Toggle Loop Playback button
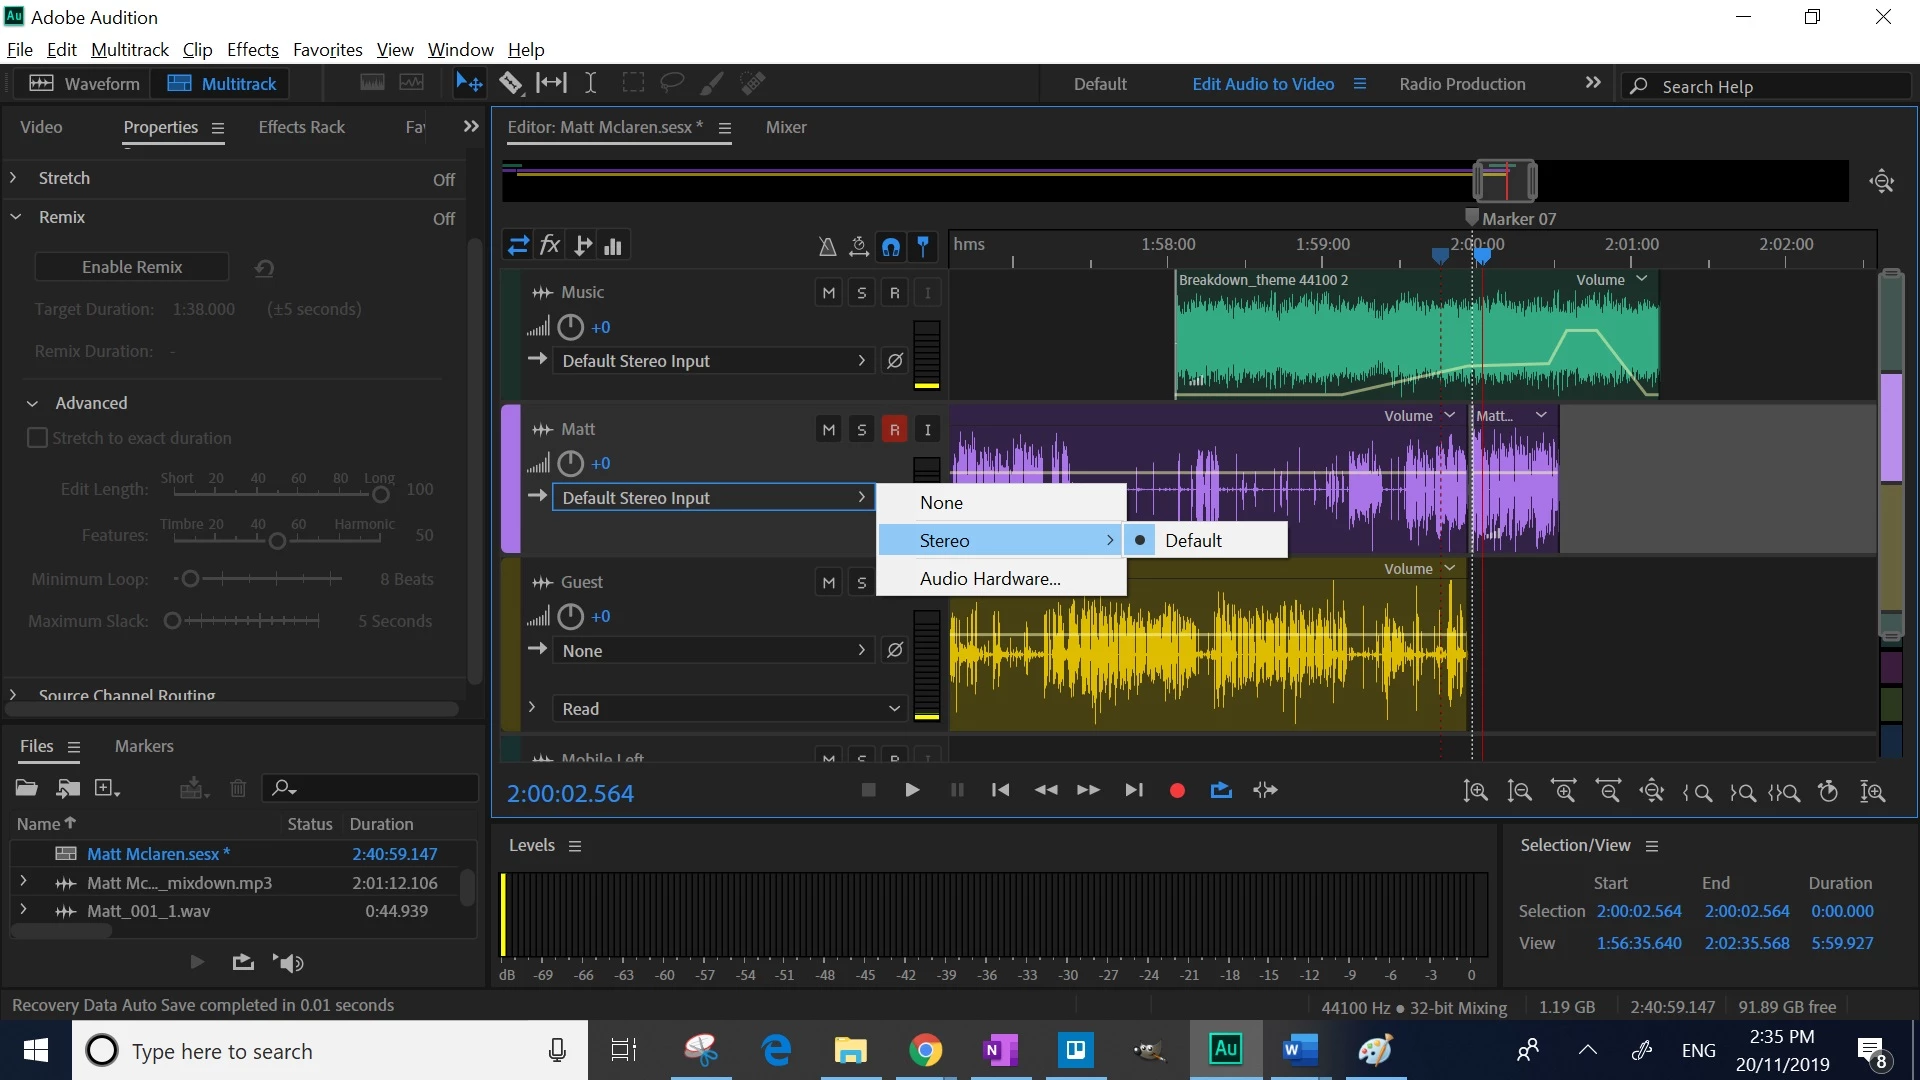The image size is (1920, 1080). coord(1221,791)
